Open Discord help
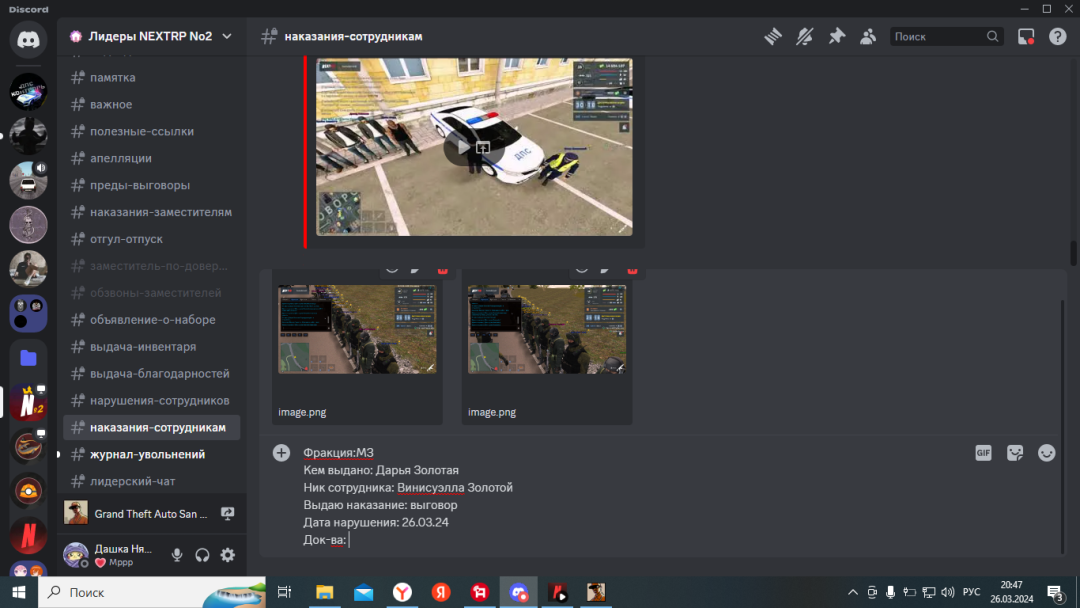Image resolution: width=1080 pixels, height=608 pixels. pyautogui.click(x=1057, y=36)
